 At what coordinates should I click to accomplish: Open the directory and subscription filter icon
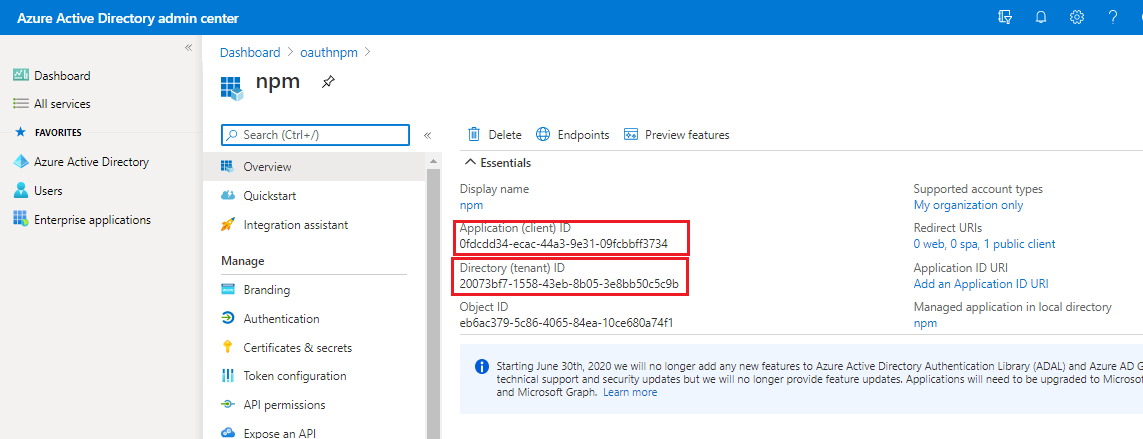coord(1005,17)
